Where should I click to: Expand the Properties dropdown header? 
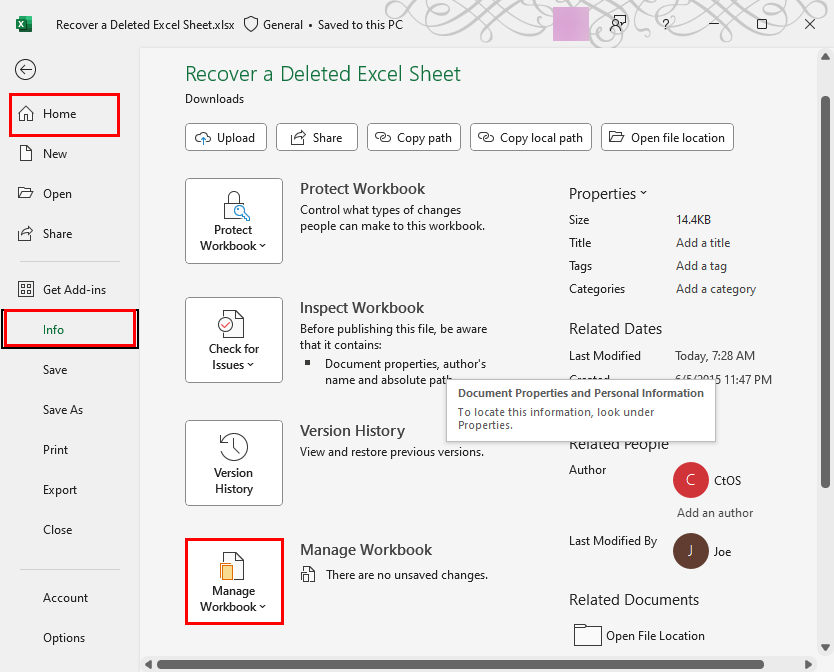(x=608, y=194)
